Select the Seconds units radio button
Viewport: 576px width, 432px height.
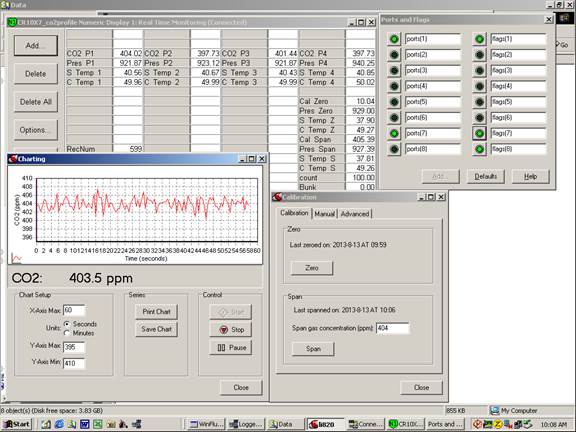tap(67, 324)
